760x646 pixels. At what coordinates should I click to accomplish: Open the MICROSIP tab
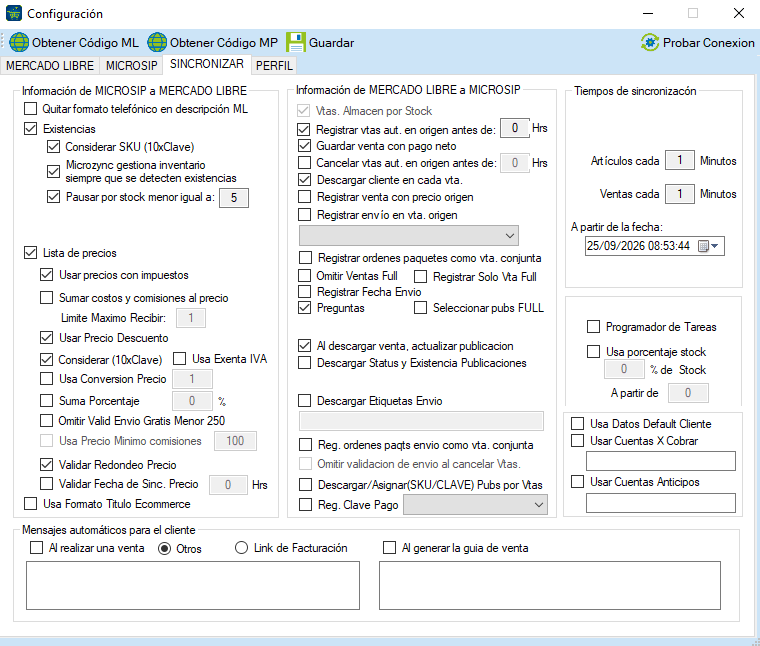tap(131, 65)
